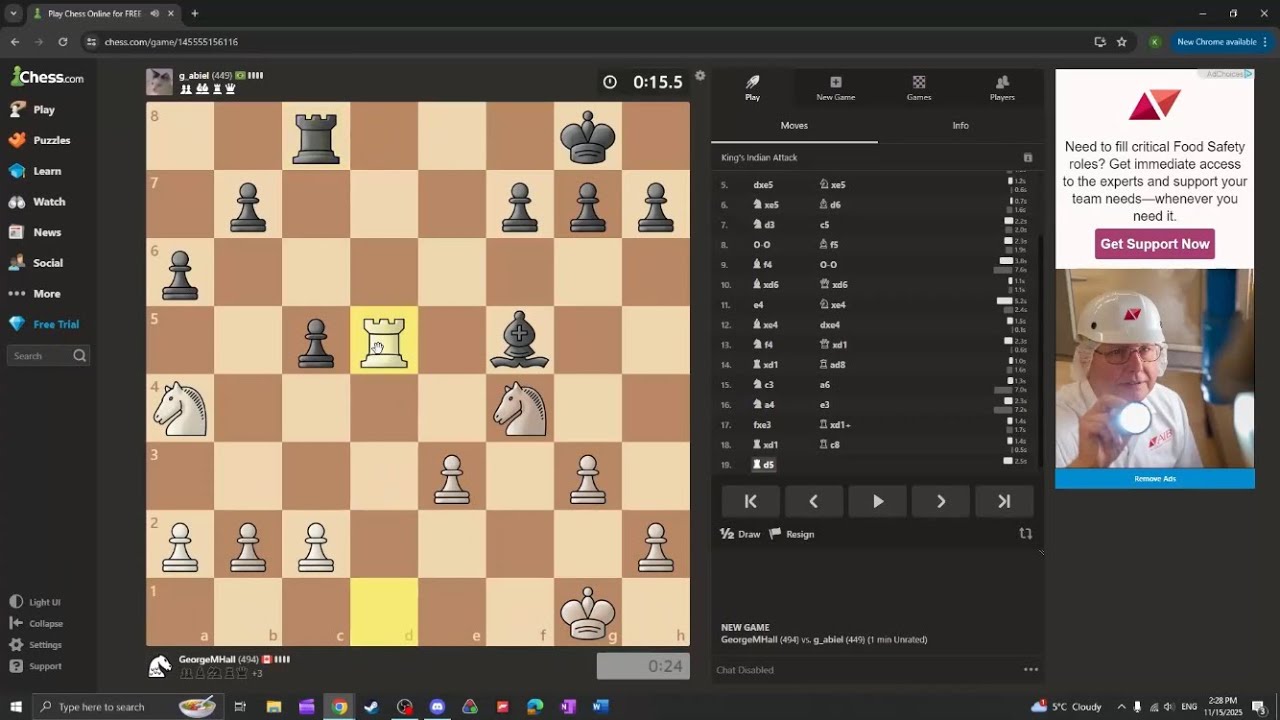Click the Chess.com logo
The height and width of the screenshot is (720, 1280).
click(x=47, y=77)
